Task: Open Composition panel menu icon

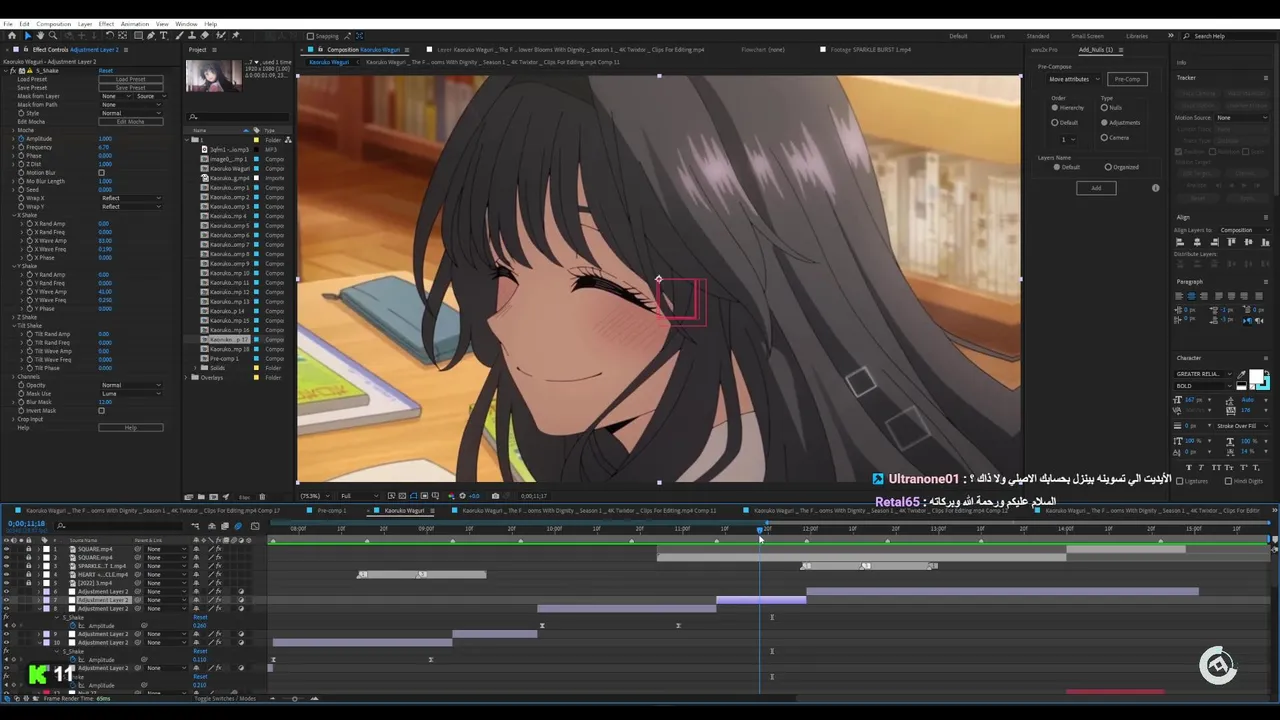Action: tap(407, 50)
